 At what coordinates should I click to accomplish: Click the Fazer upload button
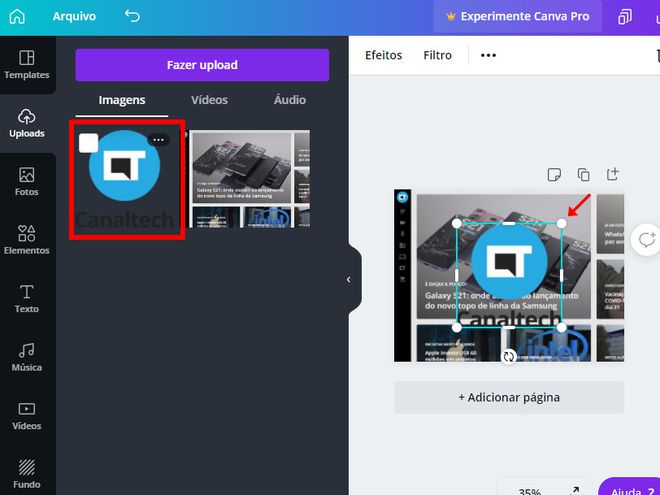(202, 65)
